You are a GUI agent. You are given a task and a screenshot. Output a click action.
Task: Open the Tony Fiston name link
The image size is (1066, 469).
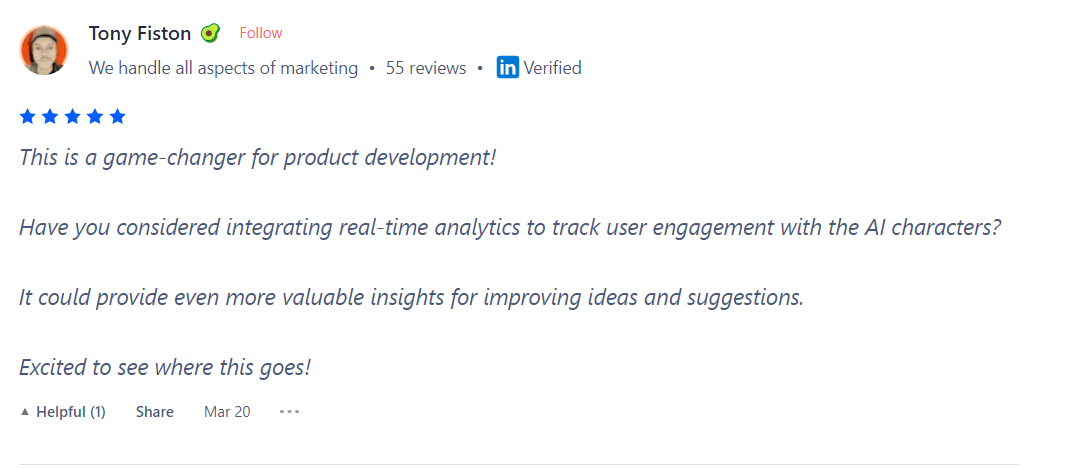tap(140, 33)
